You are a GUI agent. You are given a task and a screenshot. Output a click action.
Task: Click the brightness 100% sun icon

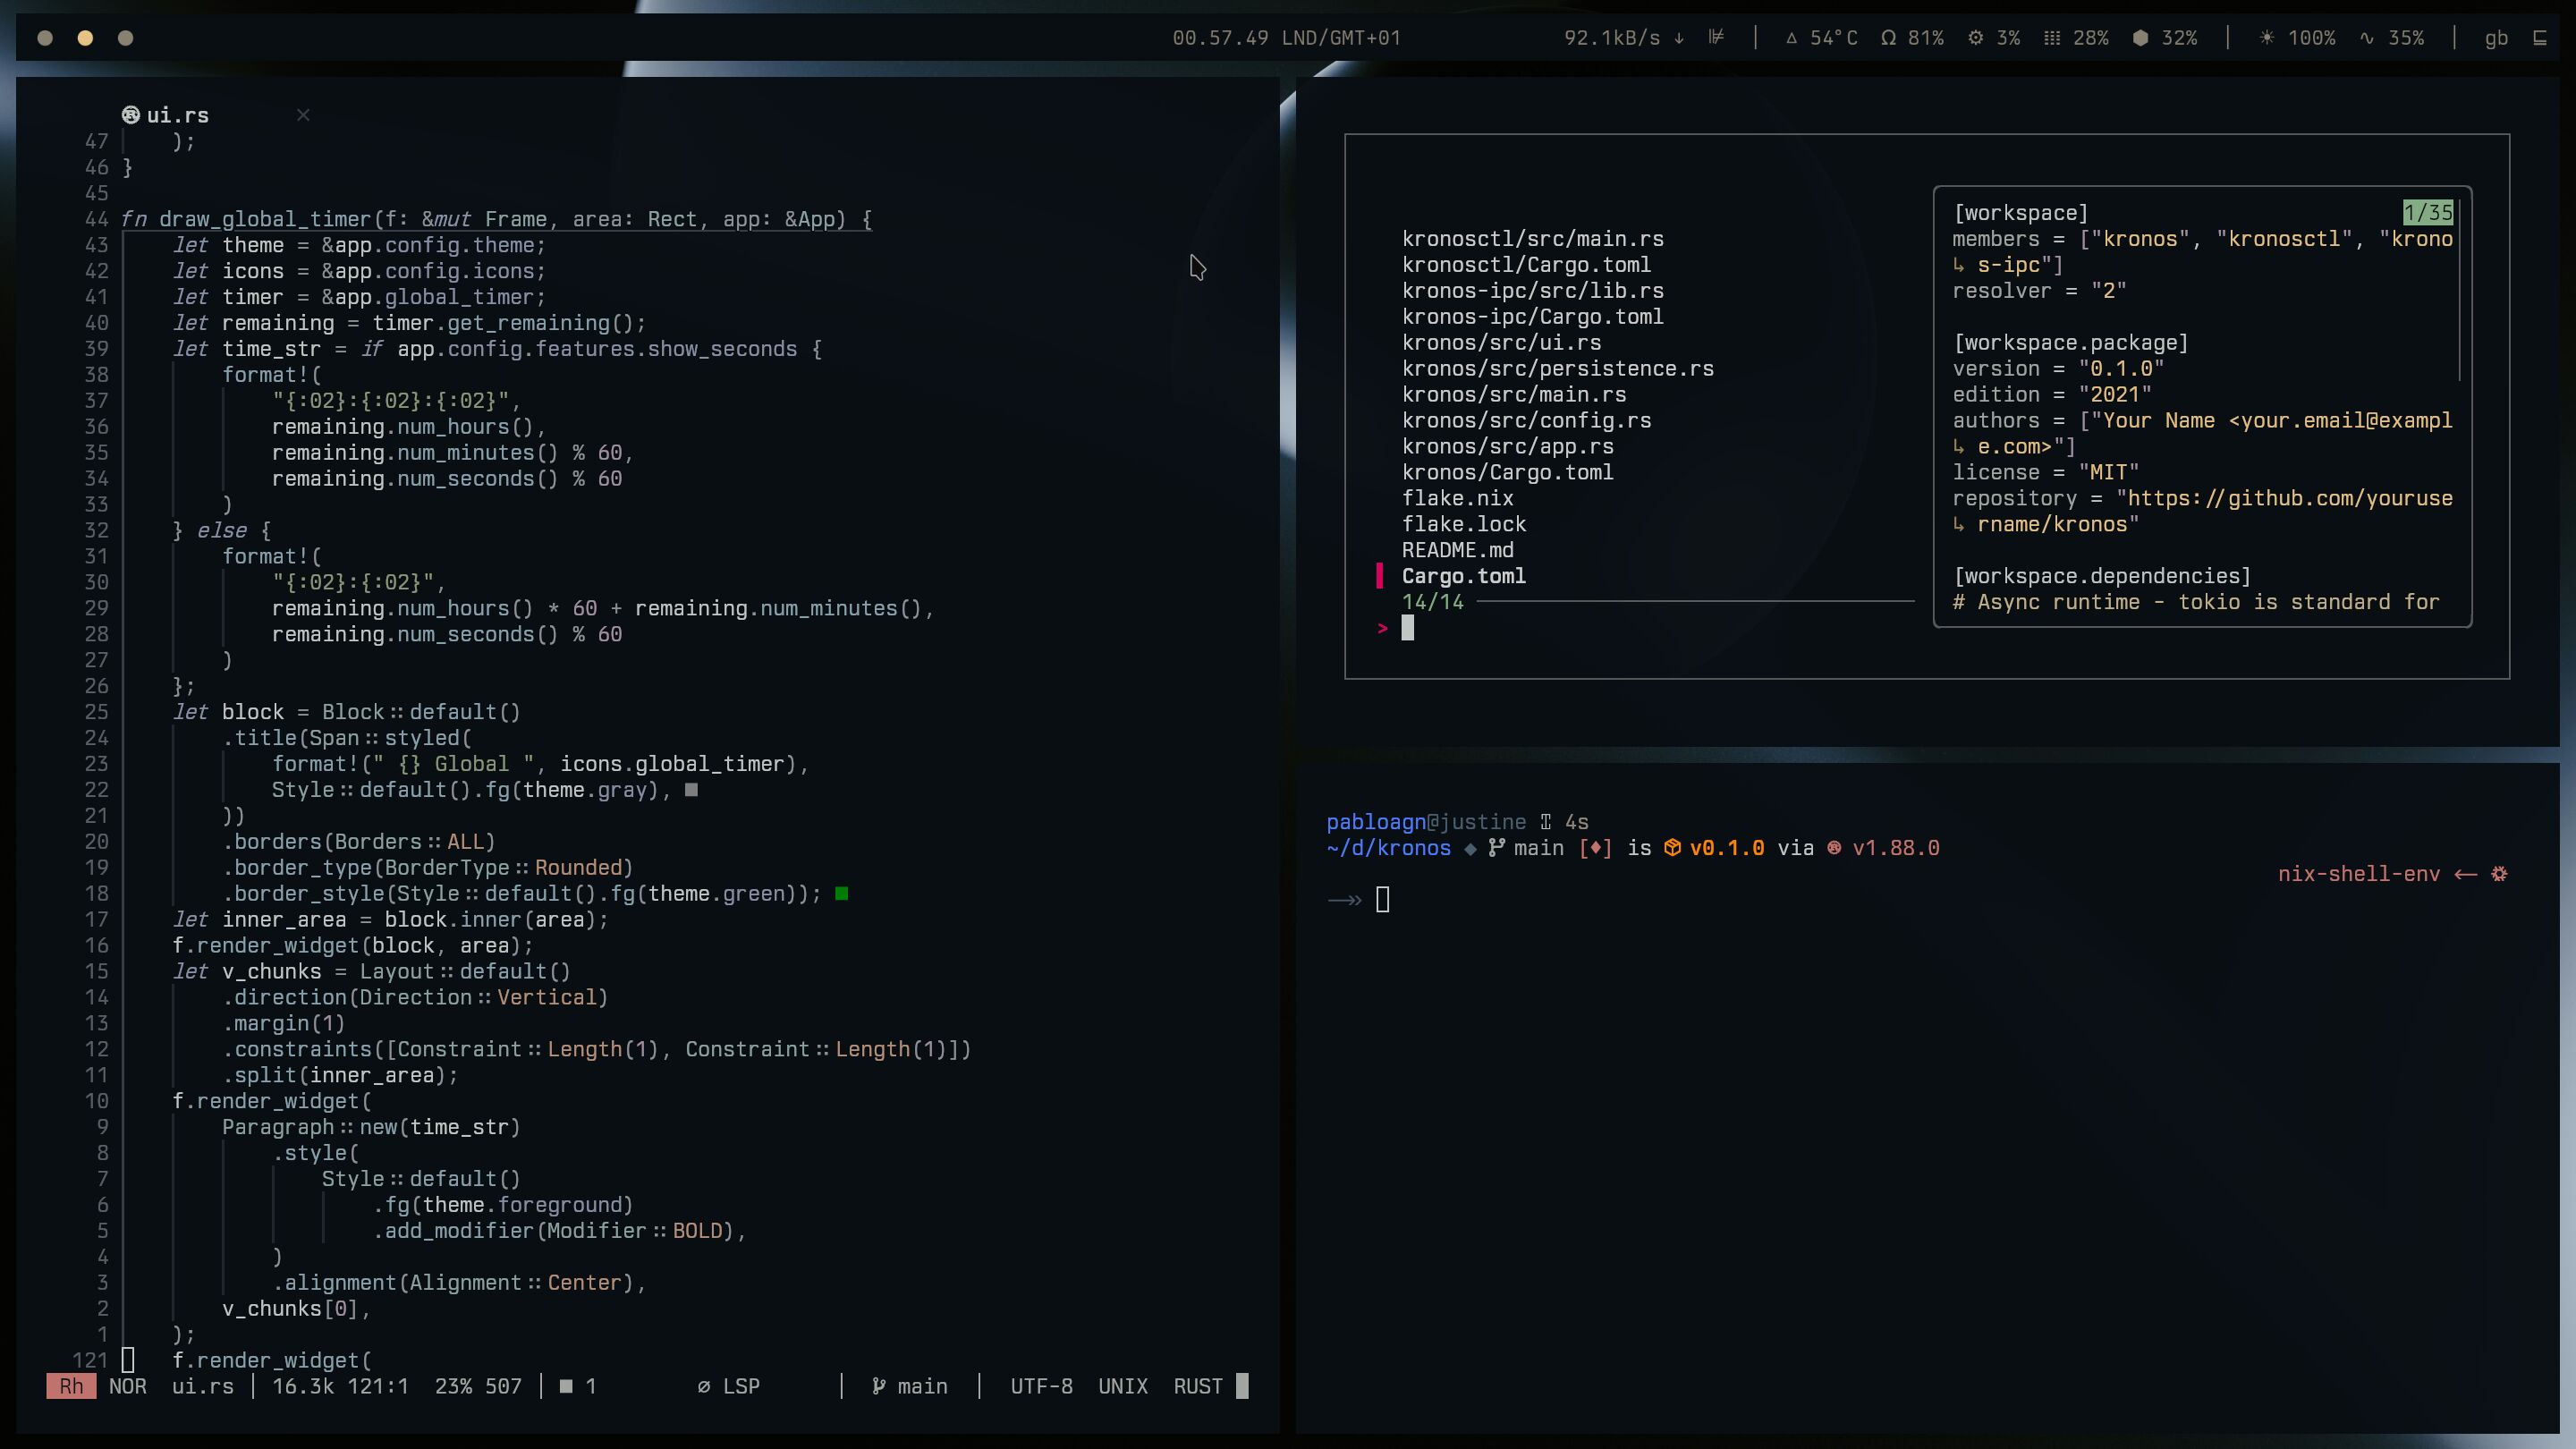2267,38
